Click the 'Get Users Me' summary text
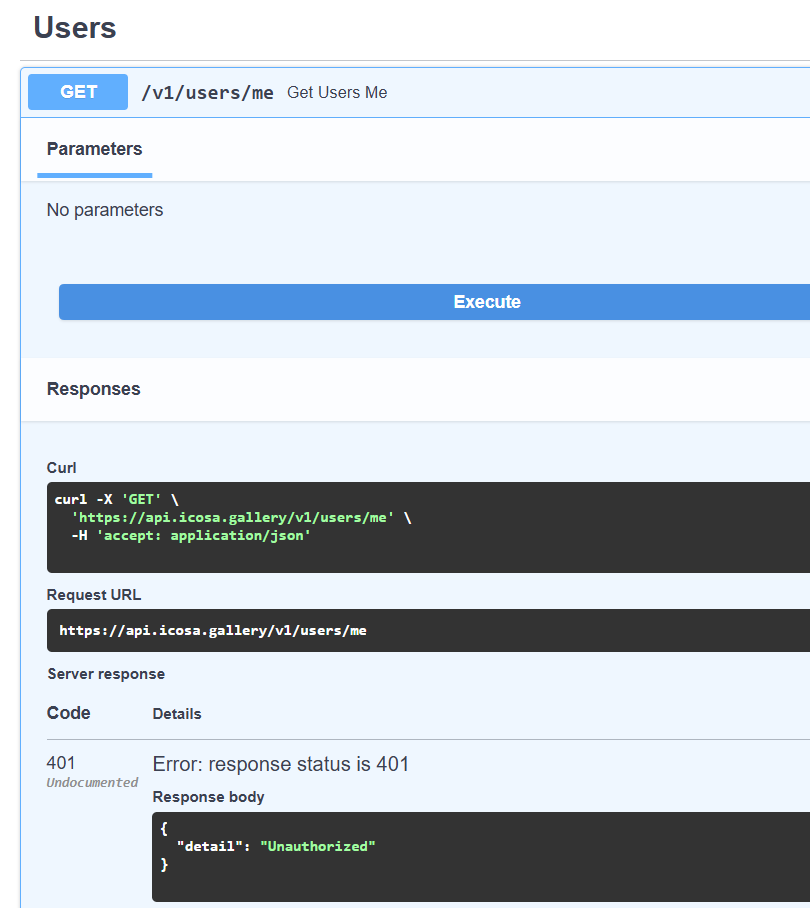The height and width of the screenshot is (908, 810). coord(337,93)
